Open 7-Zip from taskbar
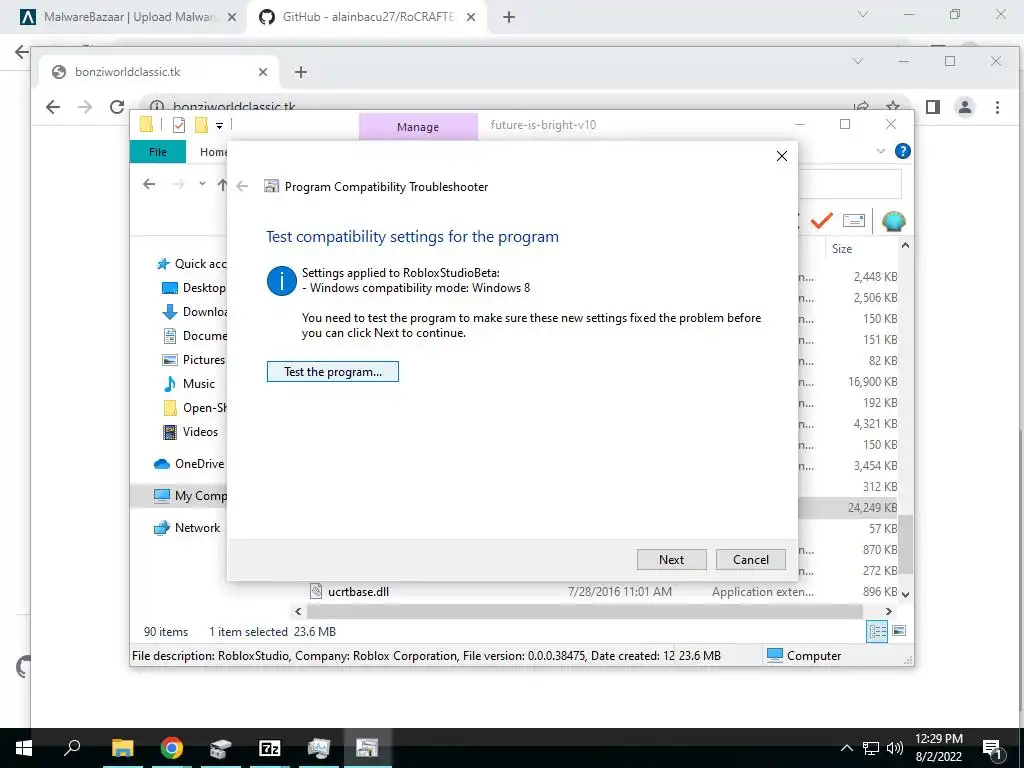The height and width of the screenshot is (768, 1024). click(270, 748)
